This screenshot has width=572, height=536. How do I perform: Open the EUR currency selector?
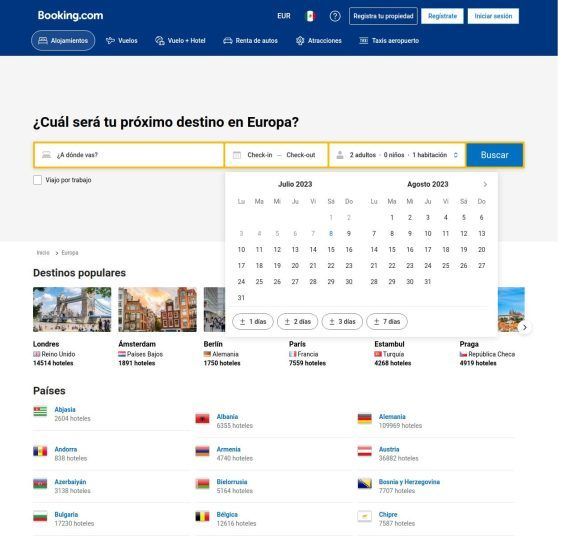[284, 16]
